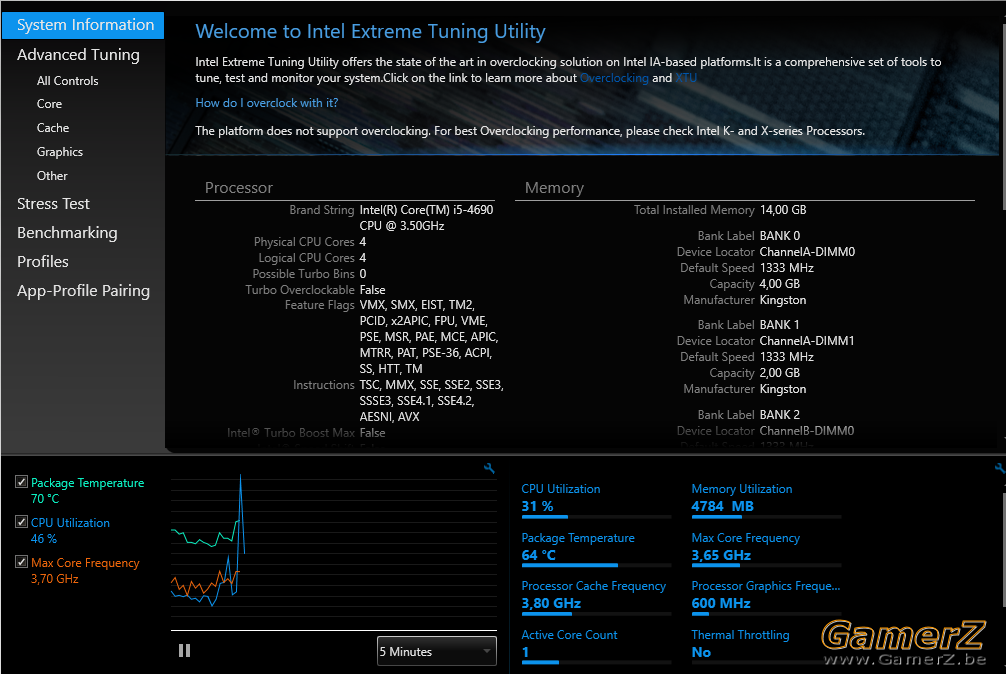1006x674 pixels.
Task: Click the monitoring line graph
Action: point(334,552)
